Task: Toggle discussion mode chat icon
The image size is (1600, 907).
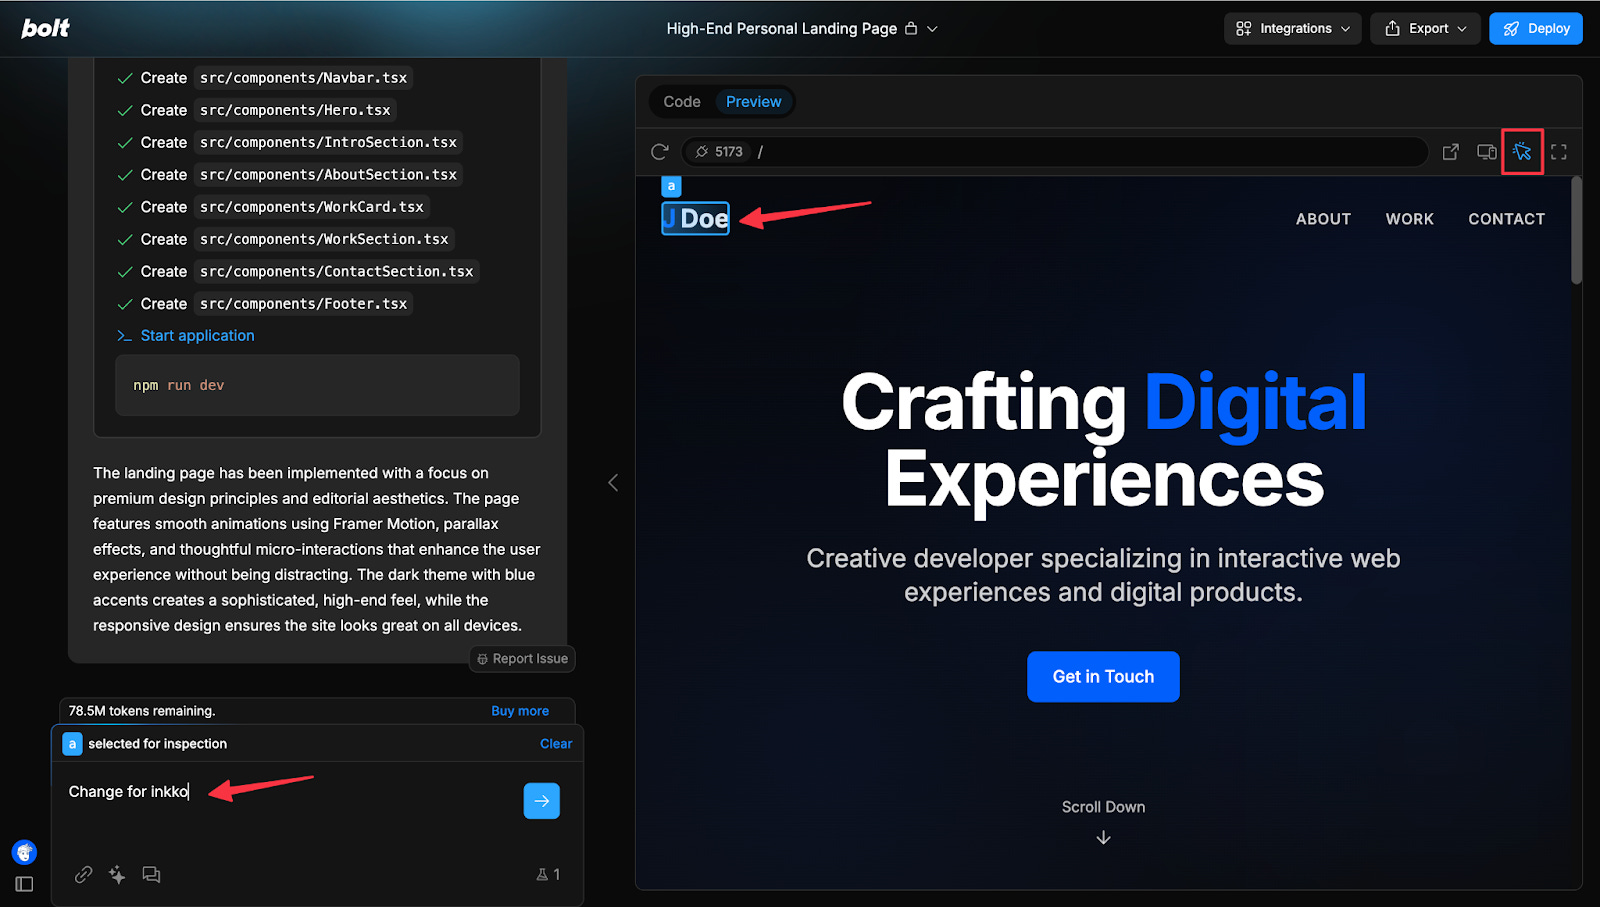Action: [x=151, y=874]
